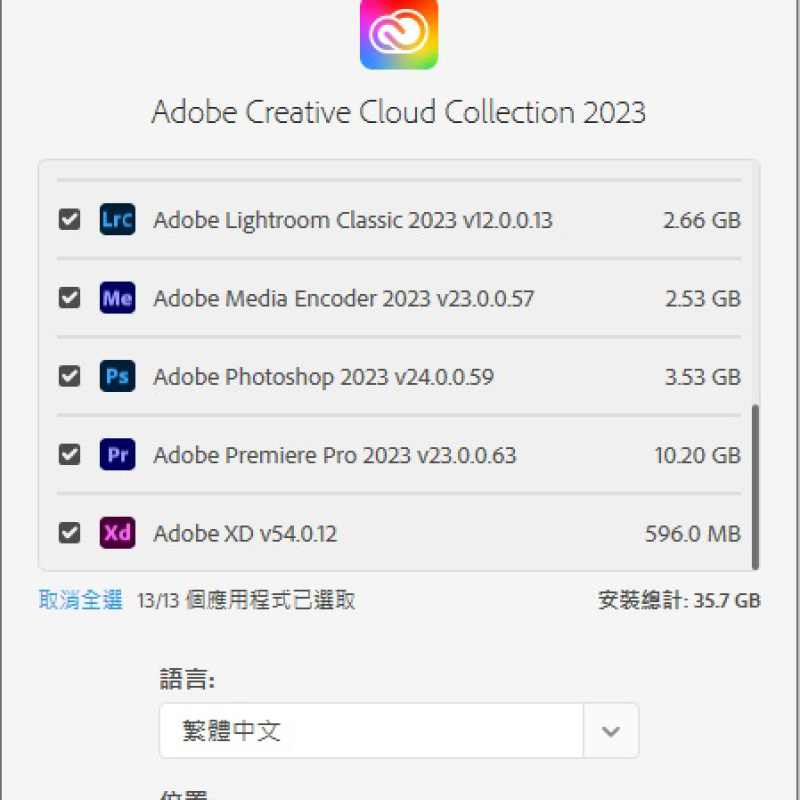Screen dimensions: 800x800
Task: Select the Adobe Photoshop 2023 v24.0.0.59 row
Action: 399,376
